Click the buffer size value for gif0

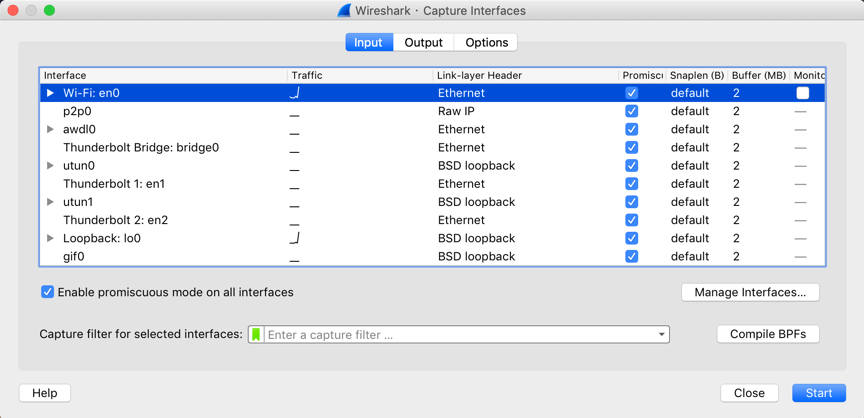736,257
